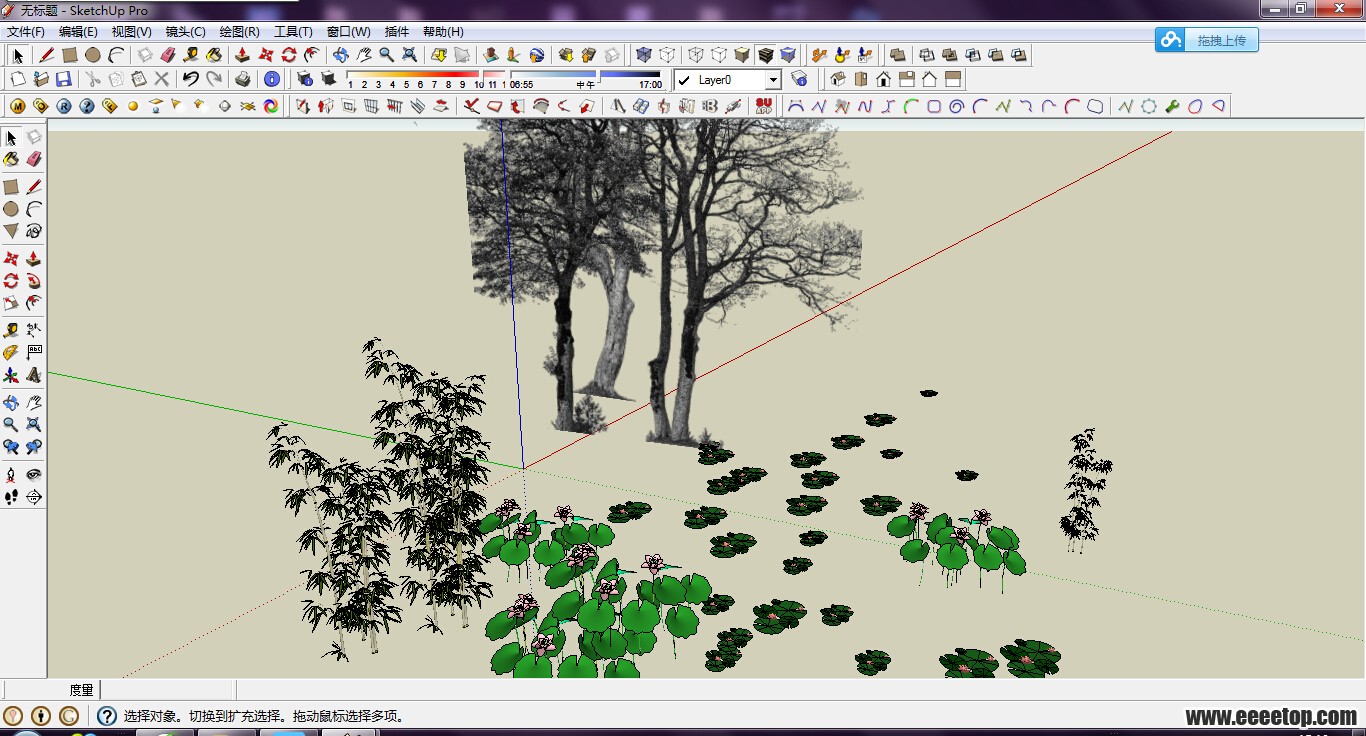This screenshot has height=736, width=1366.
Task: Open Model Info blue icon
Action: point(271,78)
